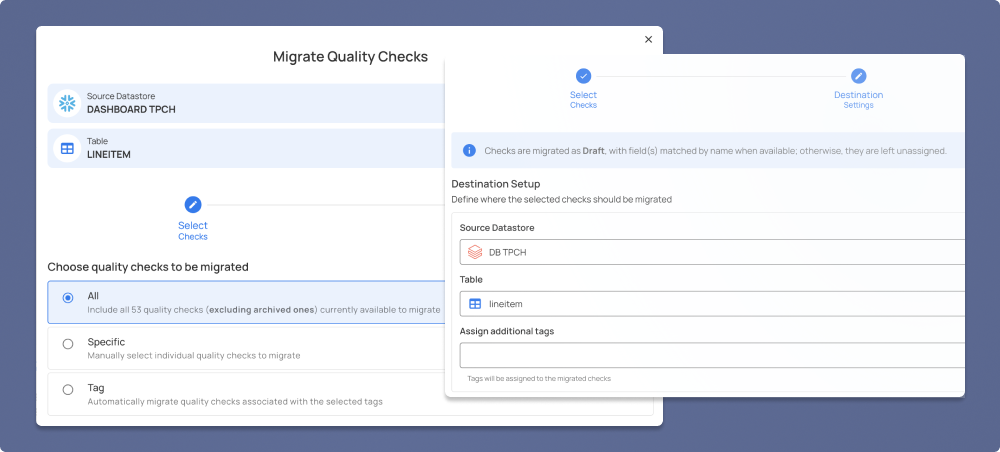Image resolution: width=1000 pixels, height=452 pixels.
Task: Click the pencil step icon above Select Checks
Action: coord(193,205)
